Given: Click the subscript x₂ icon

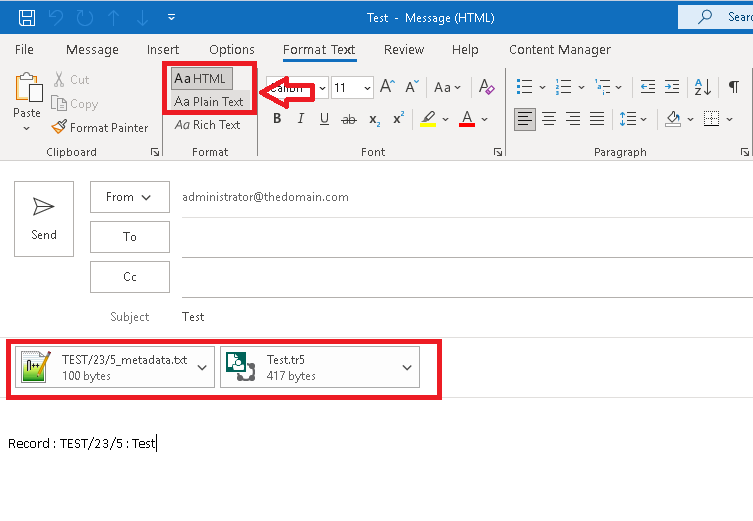Looking at the screenshot, I should click(x=374, y=119).
